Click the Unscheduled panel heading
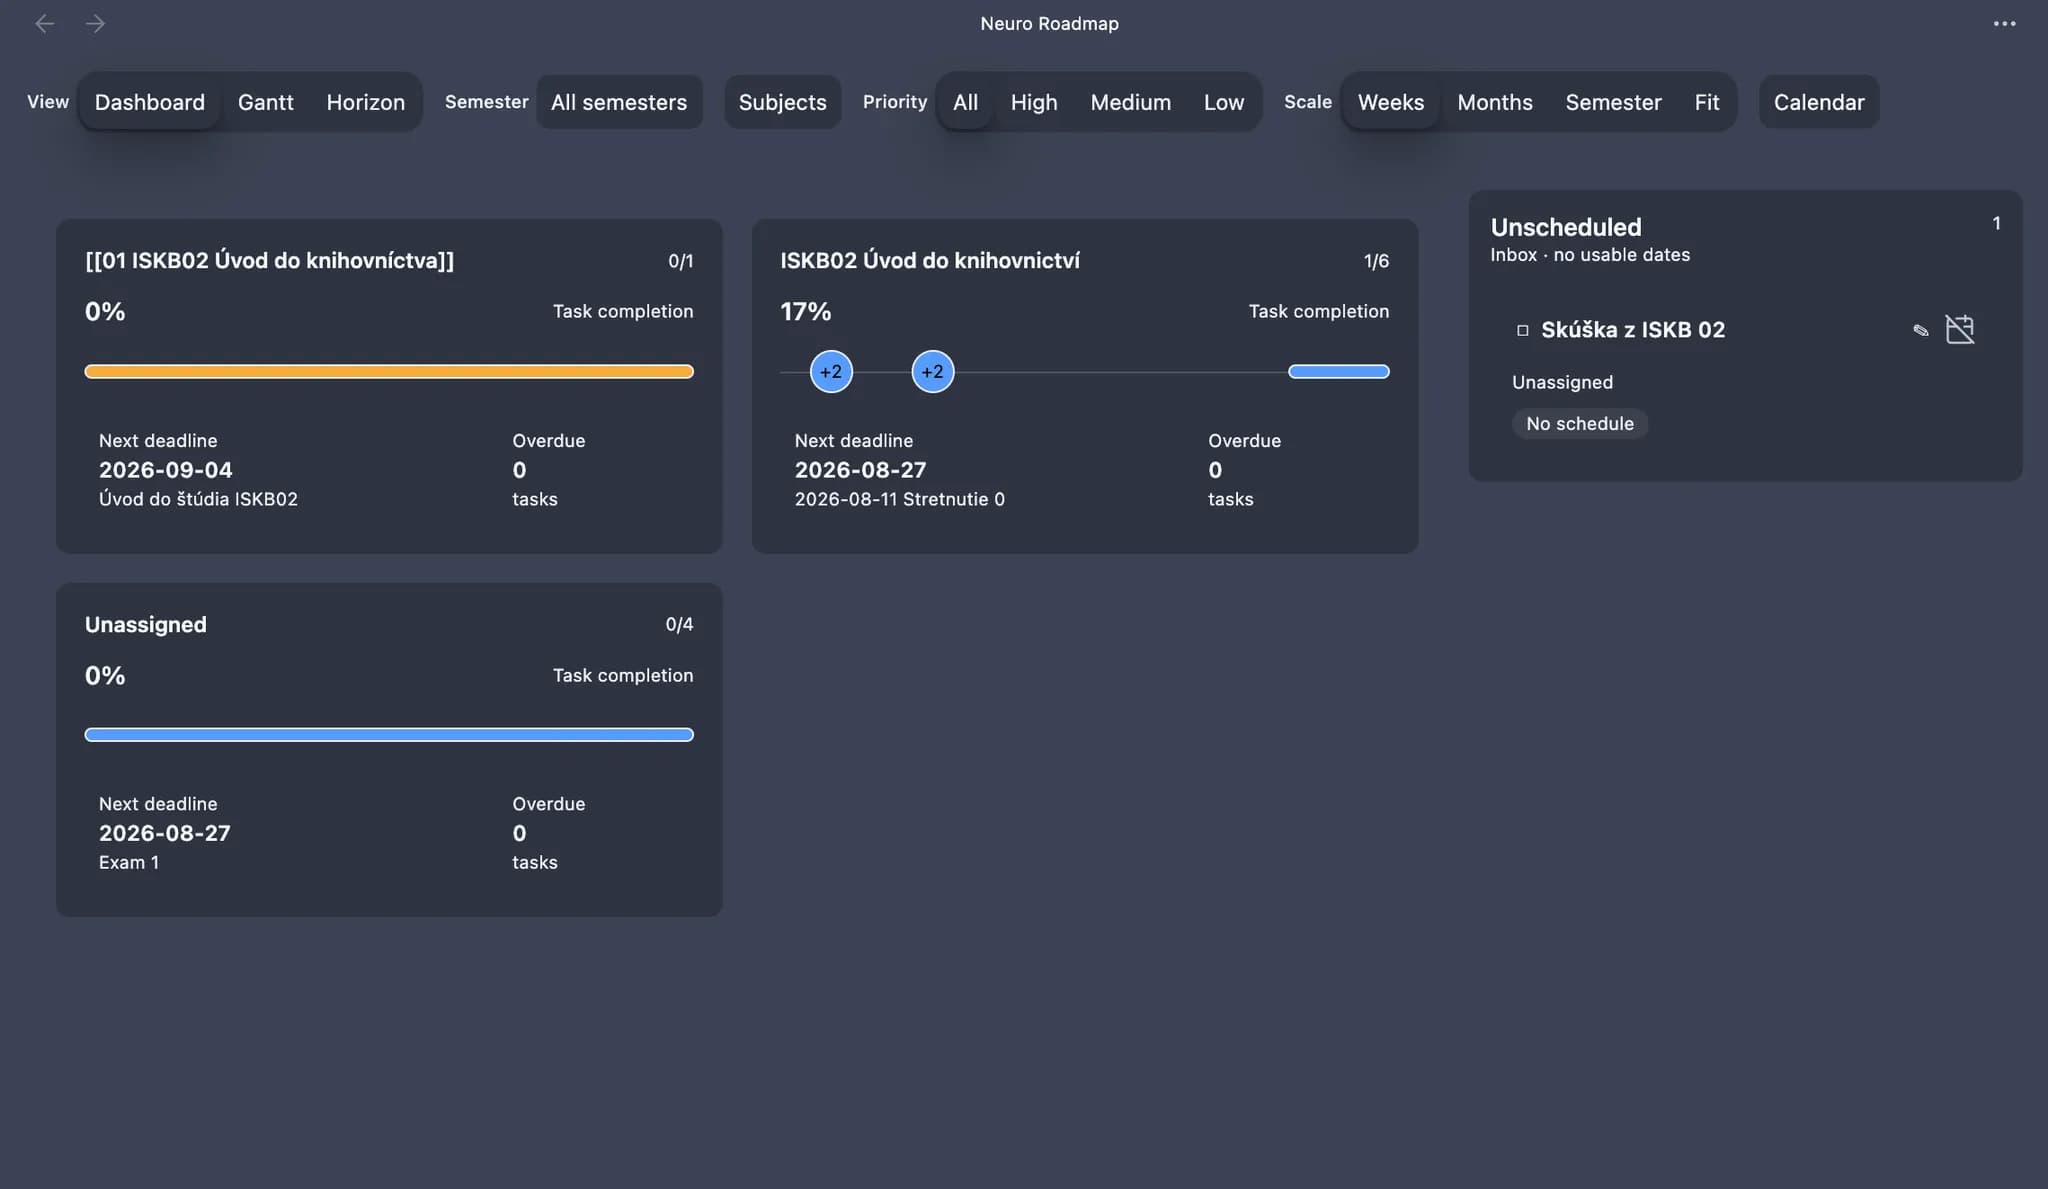 pyautogui.click(x=1565, y=227)
